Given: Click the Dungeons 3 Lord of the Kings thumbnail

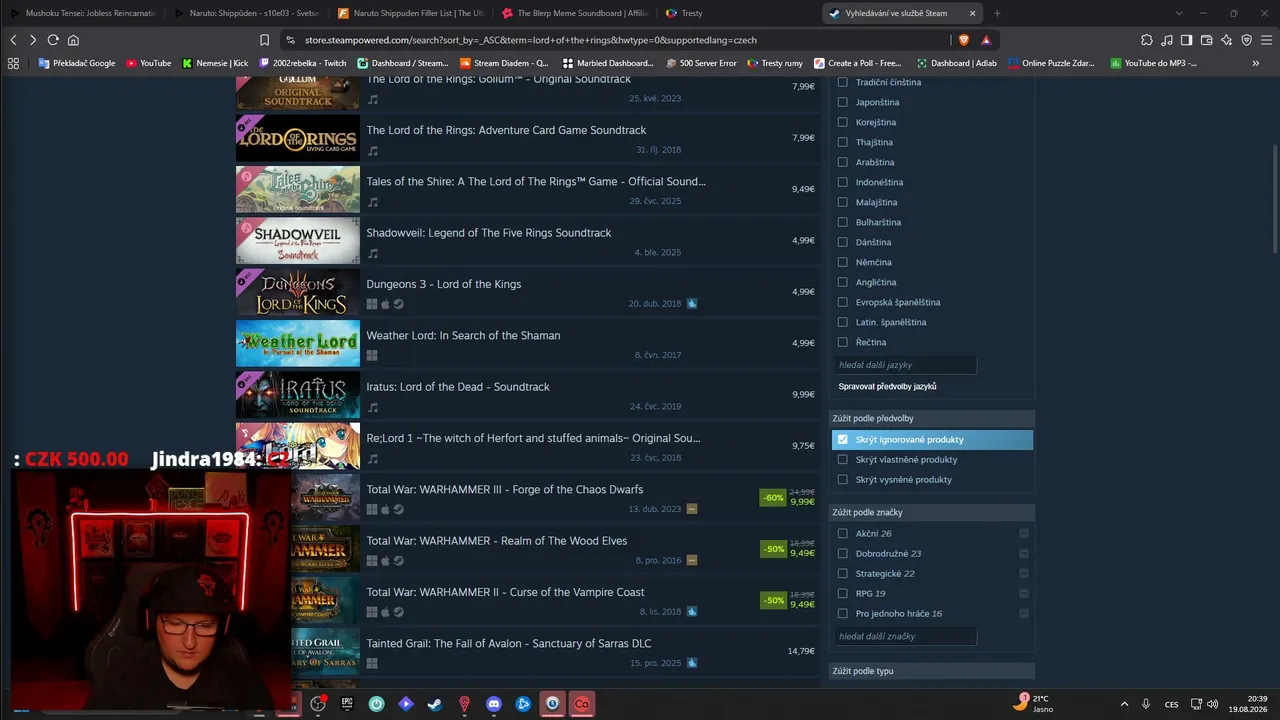Looking at the screenshot, I should [x=297, y=292].
